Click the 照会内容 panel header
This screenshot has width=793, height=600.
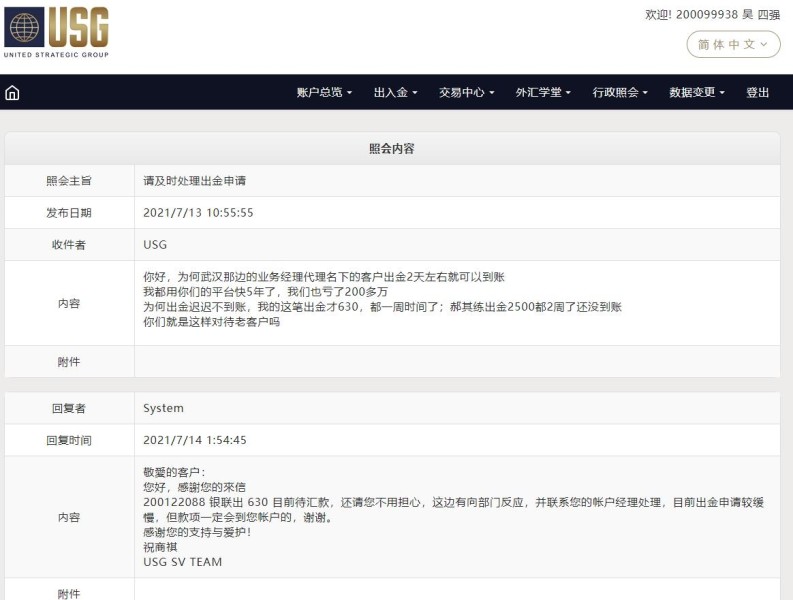pyautogui.click(x=392, y=148)
